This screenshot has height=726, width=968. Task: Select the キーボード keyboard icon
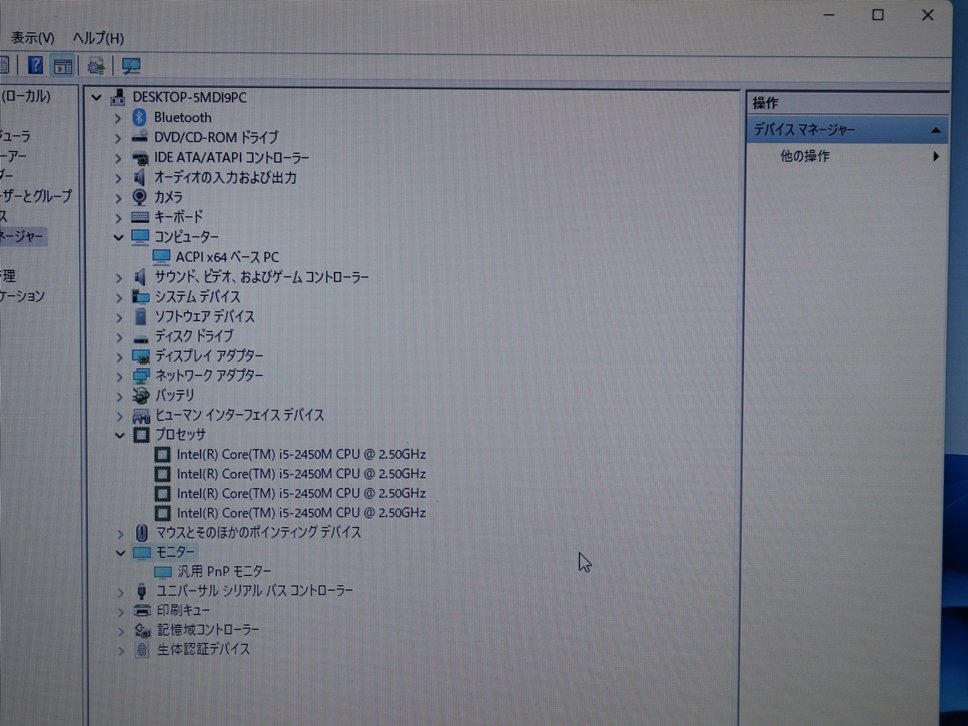coord(140,217)
